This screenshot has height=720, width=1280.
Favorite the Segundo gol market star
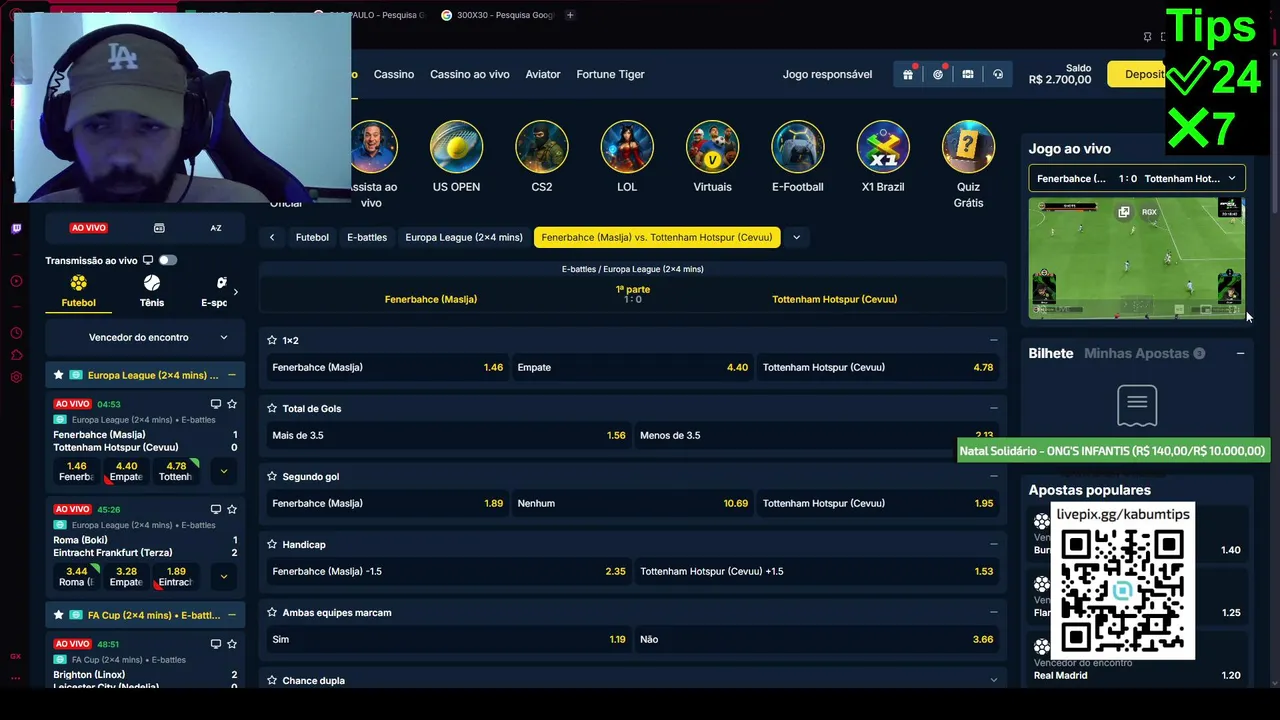point(272,476)
